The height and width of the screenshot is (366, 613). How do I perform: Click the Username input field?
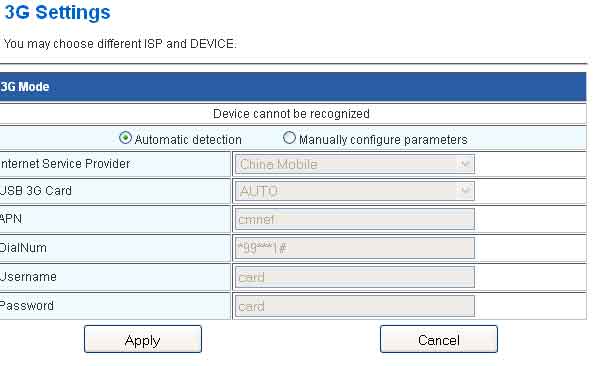[355, 277]
